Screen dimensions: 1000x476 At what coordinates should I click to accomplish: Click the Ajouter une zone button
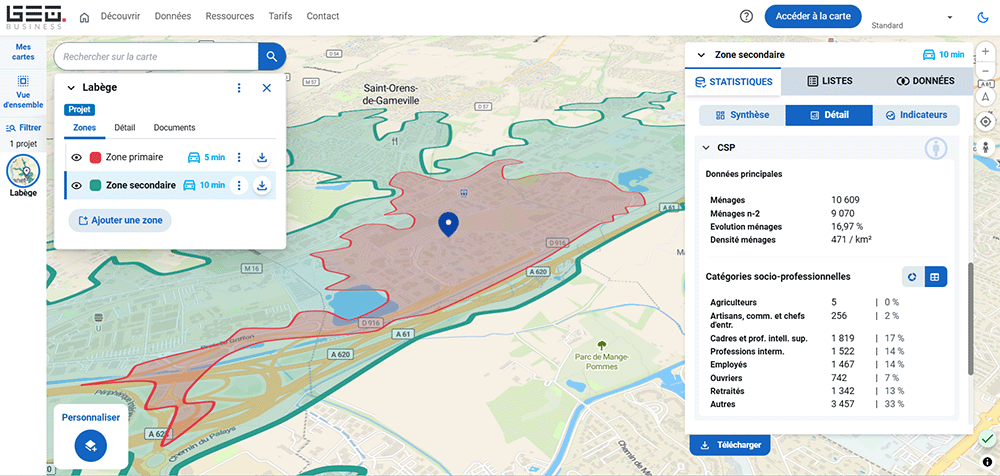coord(120,220)
